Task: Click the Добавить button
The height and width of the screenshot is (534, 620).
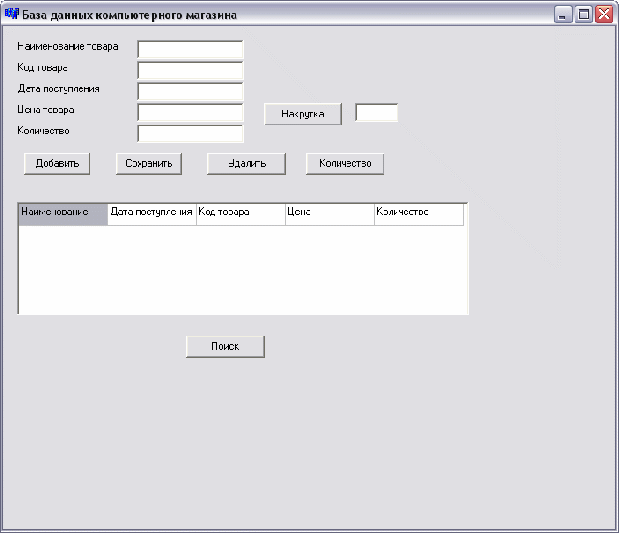Action: pos(57,164)
